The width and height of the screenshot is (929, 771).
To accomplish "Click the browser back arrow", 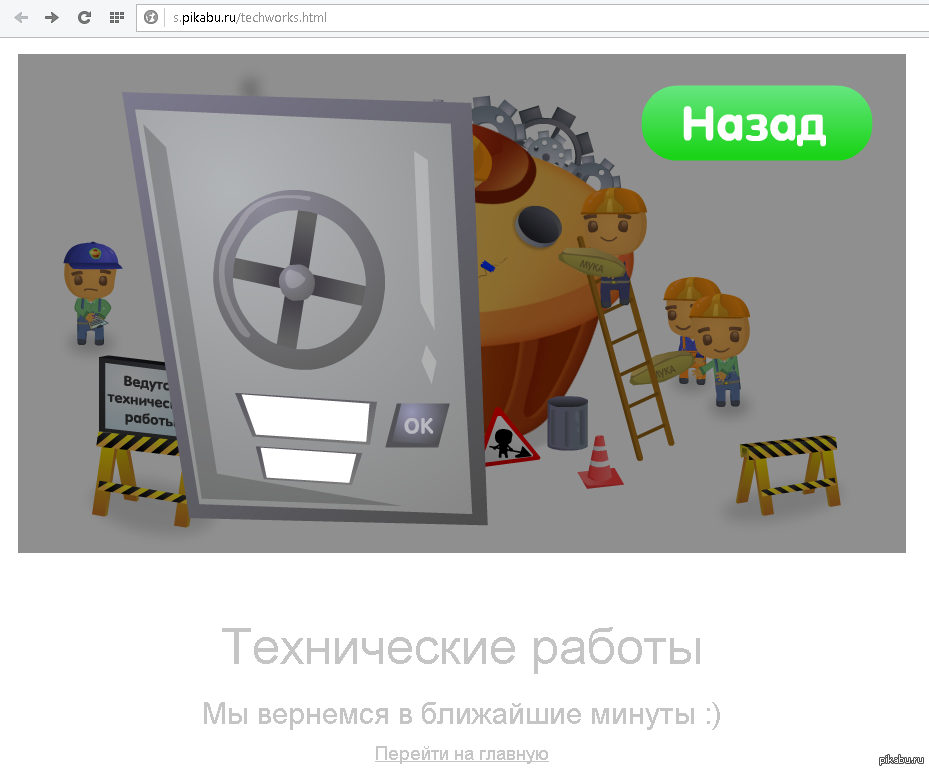I will [x=21, y=18].
